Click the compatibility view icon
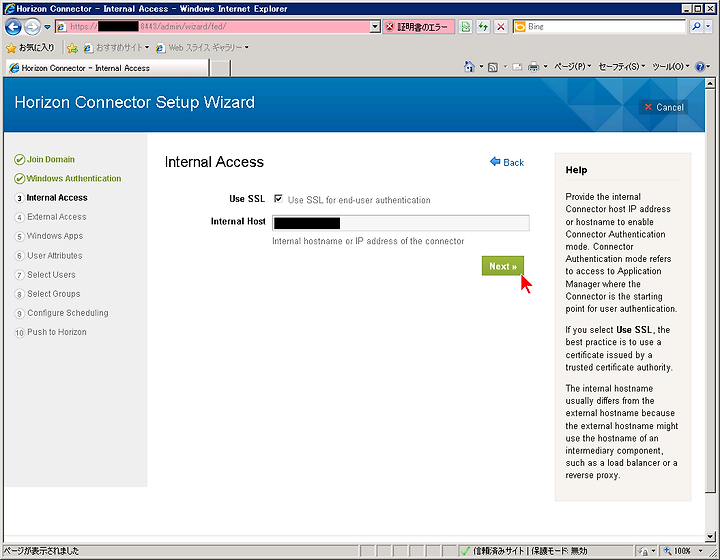This screenshot has width=720, height=560. [x=466, y=27]
